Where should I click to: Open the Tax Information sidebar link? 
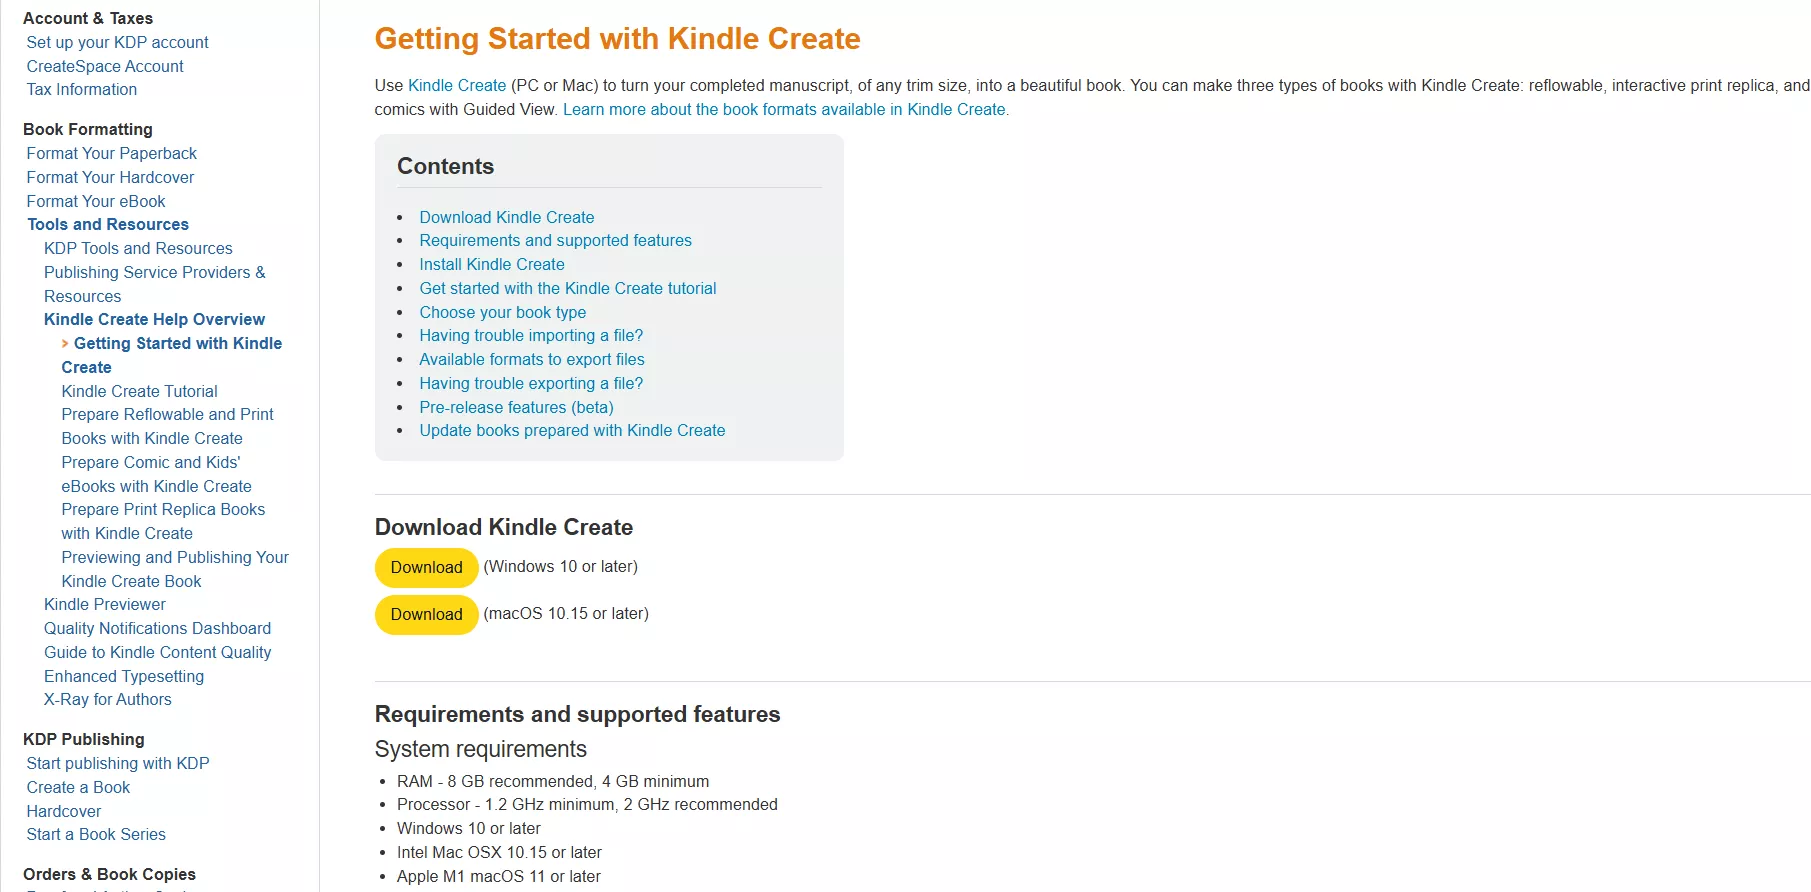(81, 89)
